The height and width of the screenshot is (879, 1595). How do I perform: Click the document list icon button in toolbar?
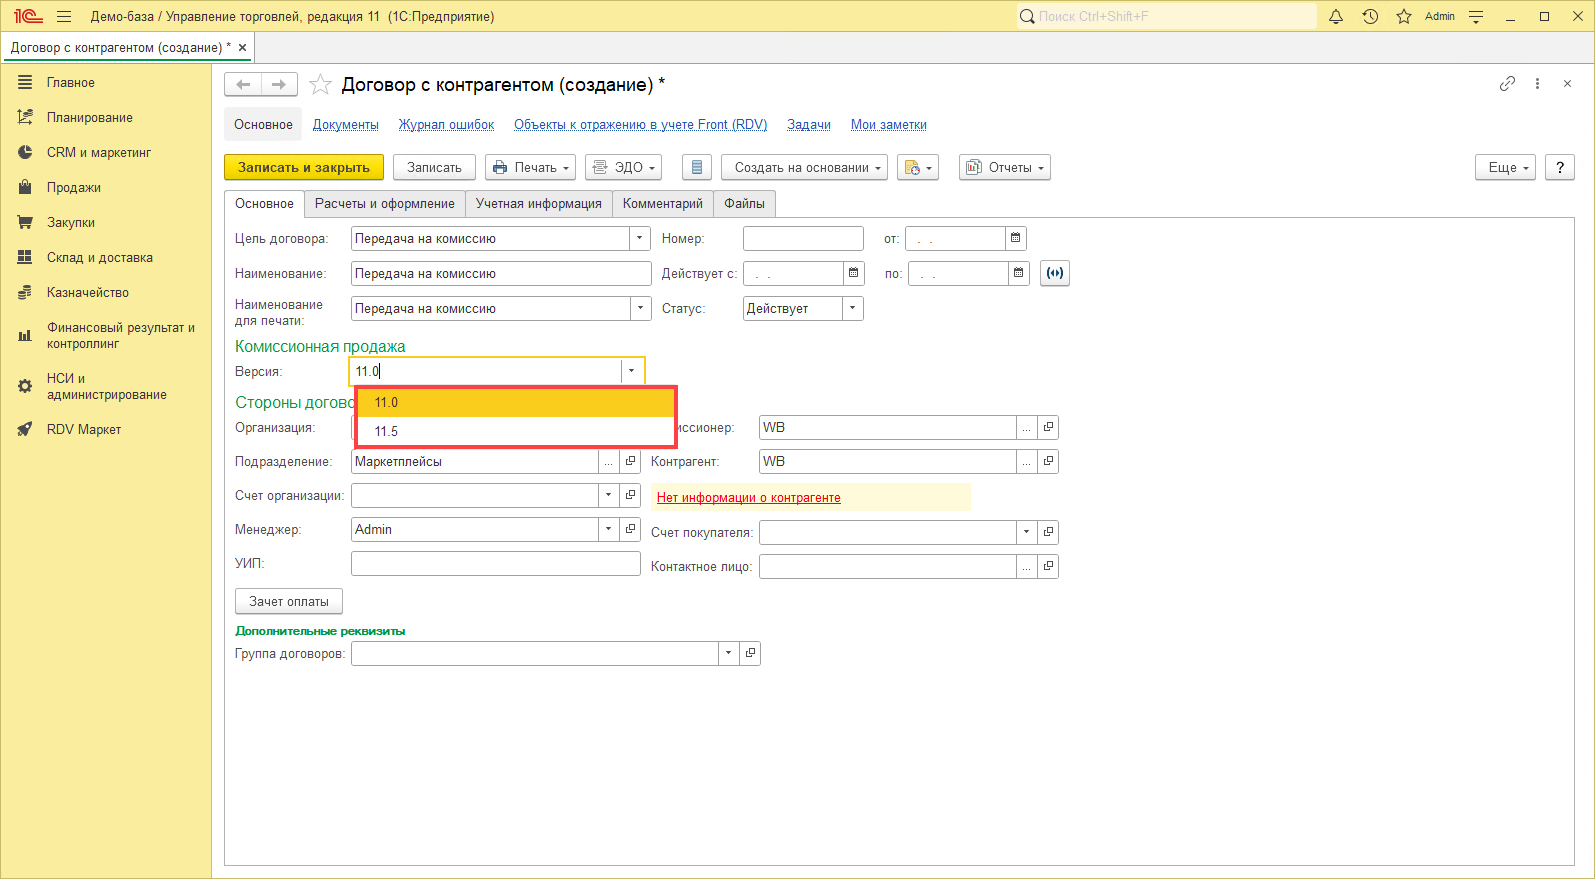coord(697,168)
